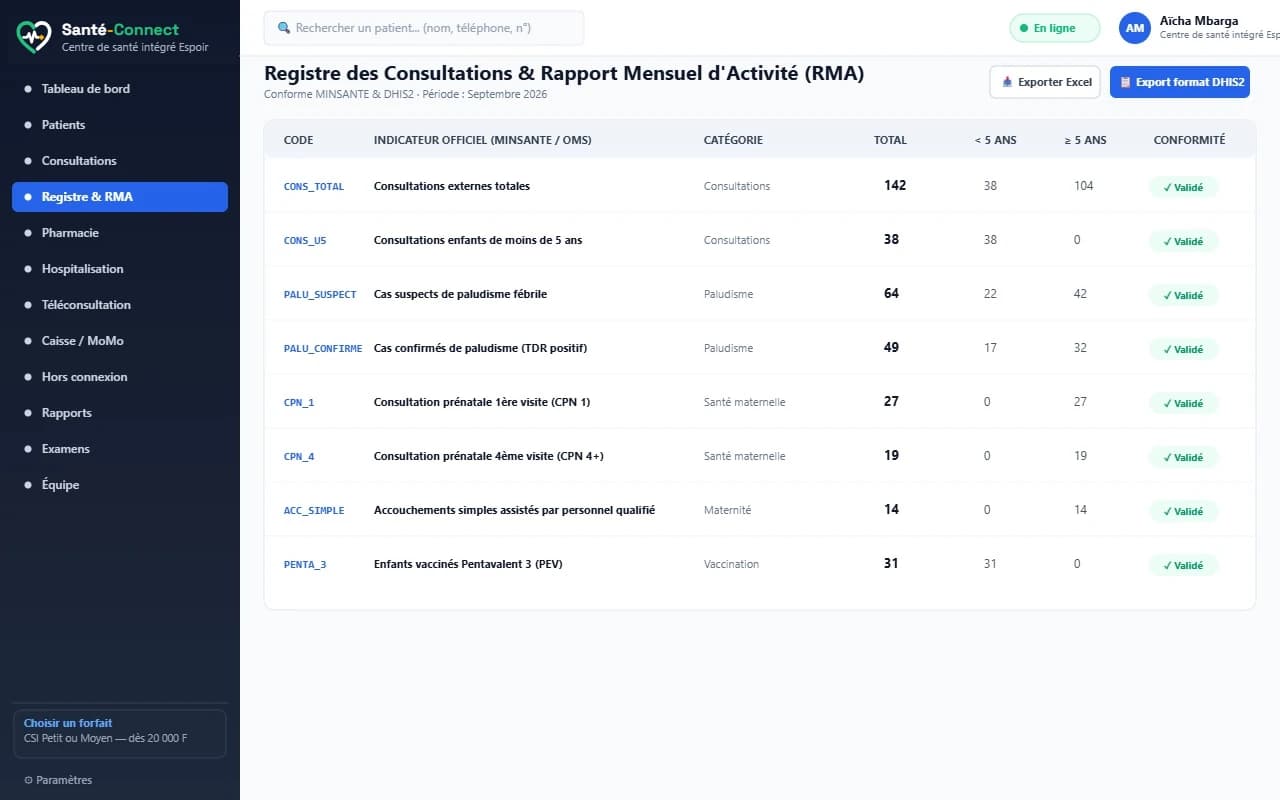The height and width of the screenshot is (800, 1280).
Task: Export in DHIS2 format
Action: click(1180, 82)
